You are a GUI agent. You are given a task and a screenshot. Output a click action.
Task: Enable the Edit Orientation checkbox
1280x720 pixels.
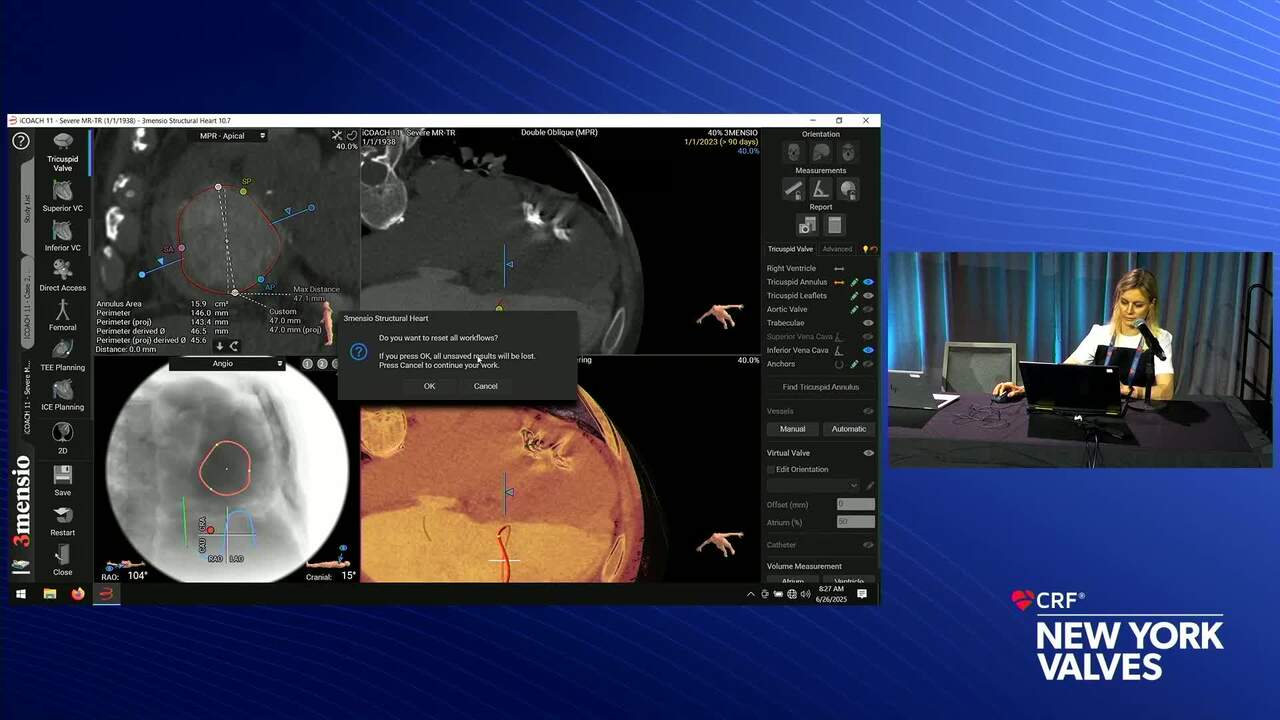coord(771,469)
